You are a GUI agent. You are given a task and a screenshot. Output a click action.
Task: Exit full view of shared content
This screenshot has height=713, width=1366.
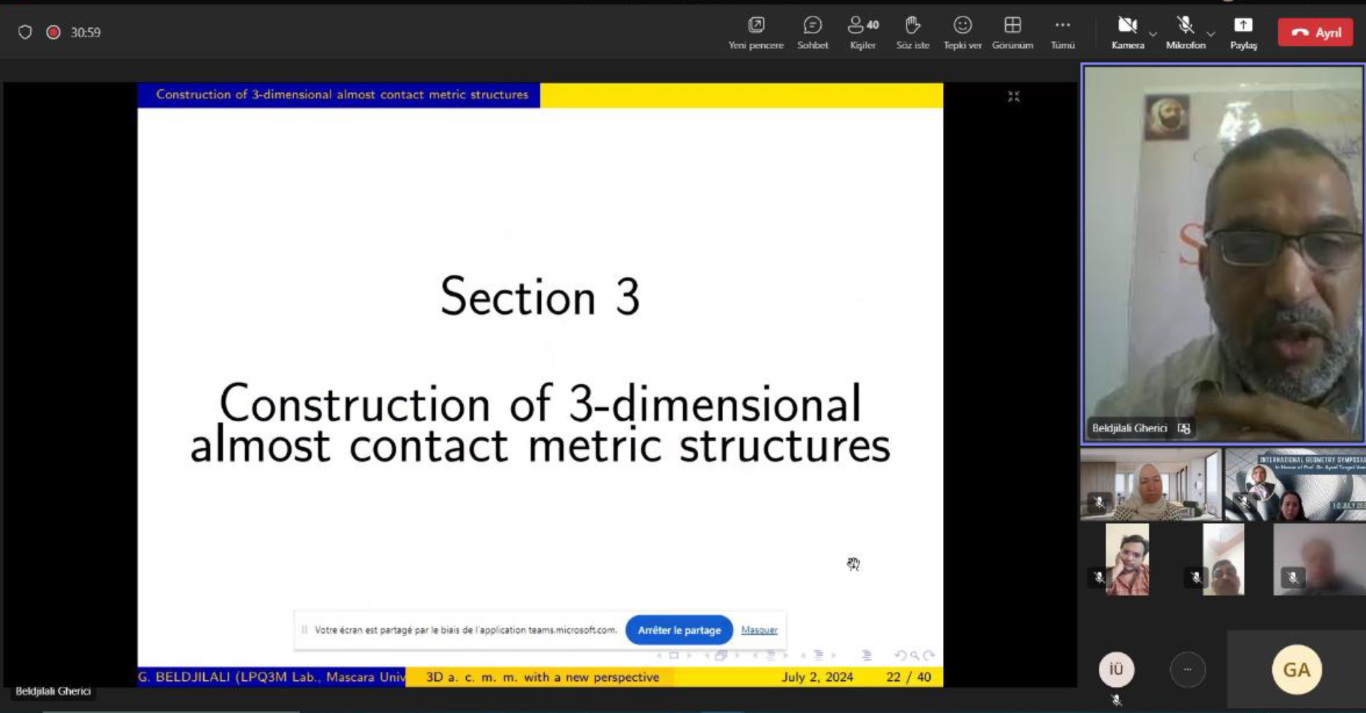click(x=1013, y=96)
